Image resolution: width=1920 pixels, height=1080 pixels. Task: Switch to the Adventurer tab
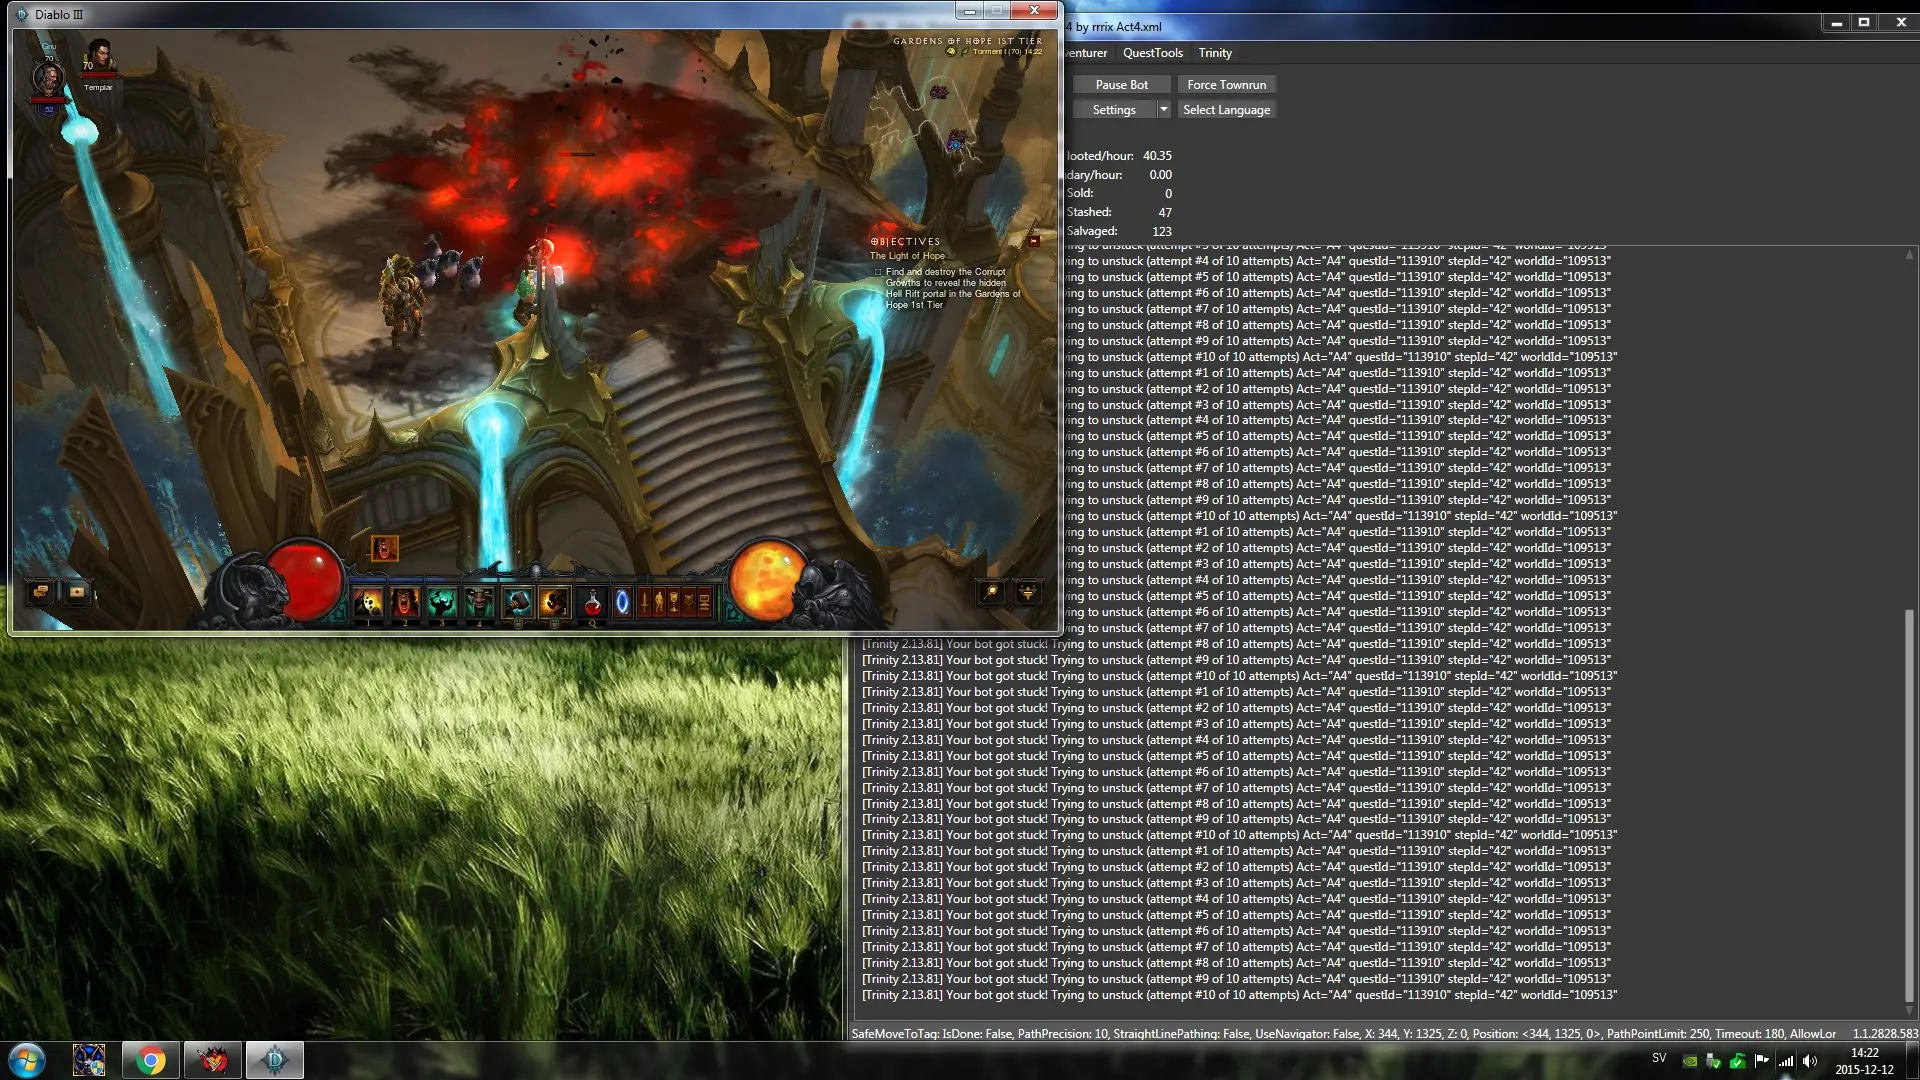point(1087,53)
